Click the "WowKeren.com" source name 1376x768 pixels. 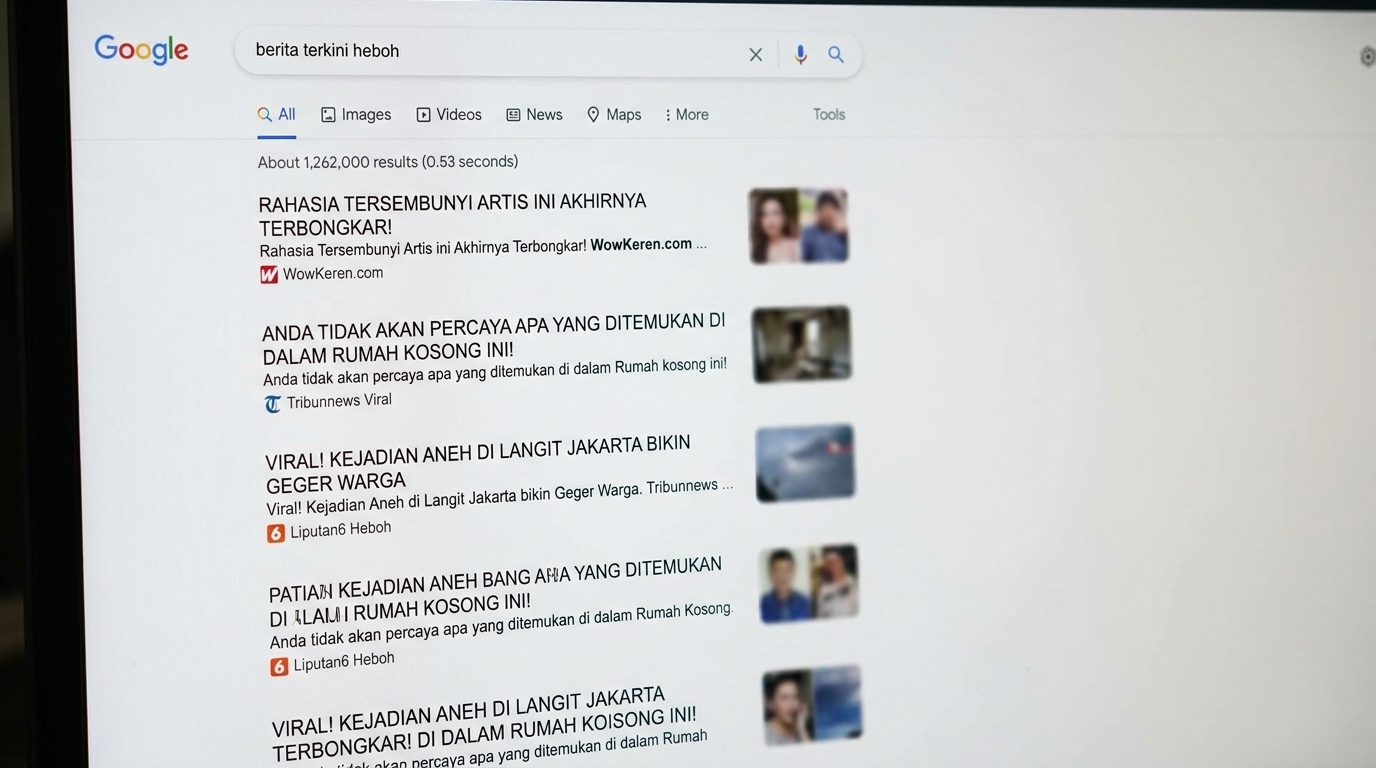click(x=333, y=273)
